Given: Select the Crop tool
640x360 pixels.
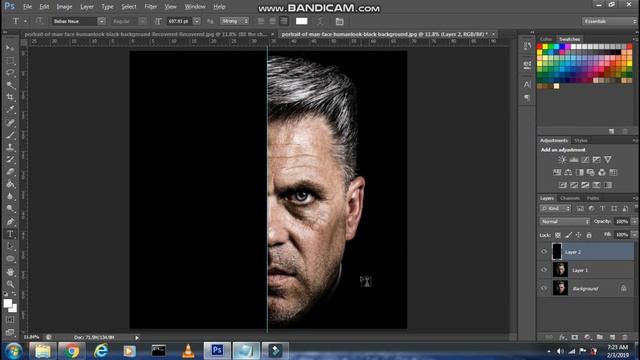Looking at the screenshot, I should [10, 97].
